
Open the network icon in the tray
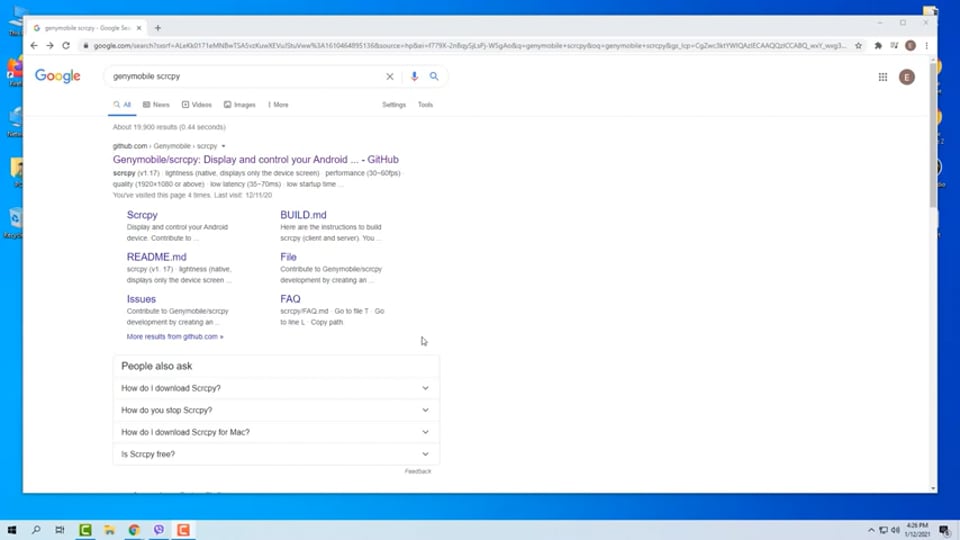click(883, 530)
